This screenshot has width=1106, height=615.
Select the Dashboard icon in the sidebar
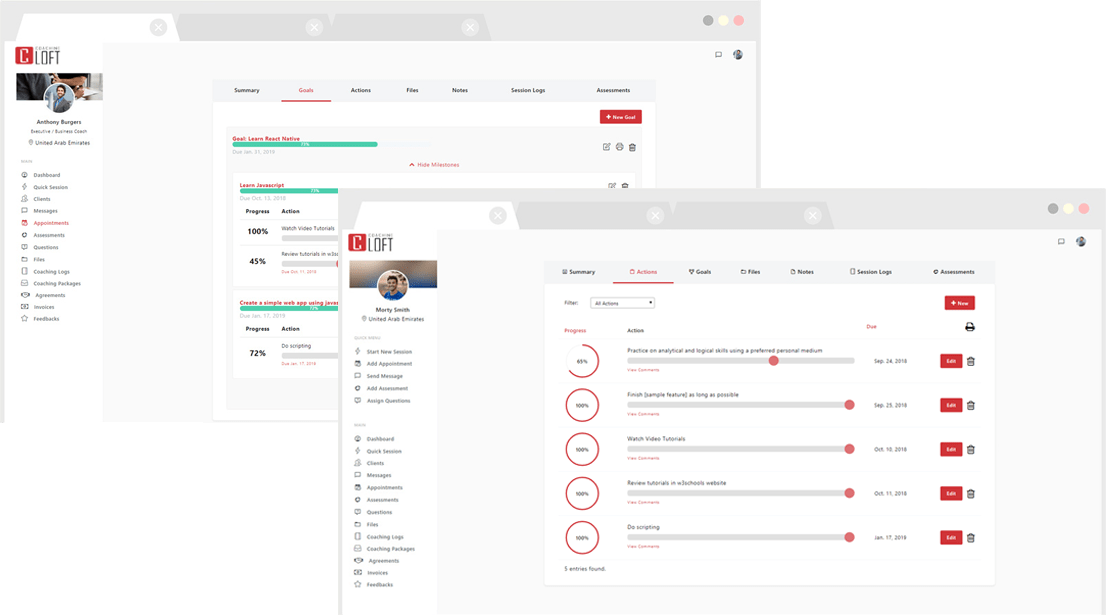pyautogui.click(x=357, y=439)
